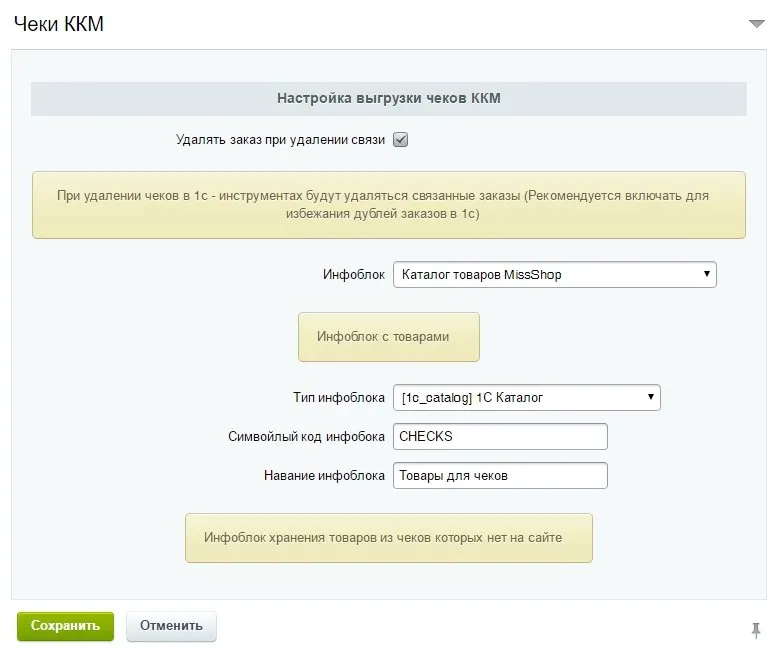Click the Символьный код инфоблока label

point(306,437)
